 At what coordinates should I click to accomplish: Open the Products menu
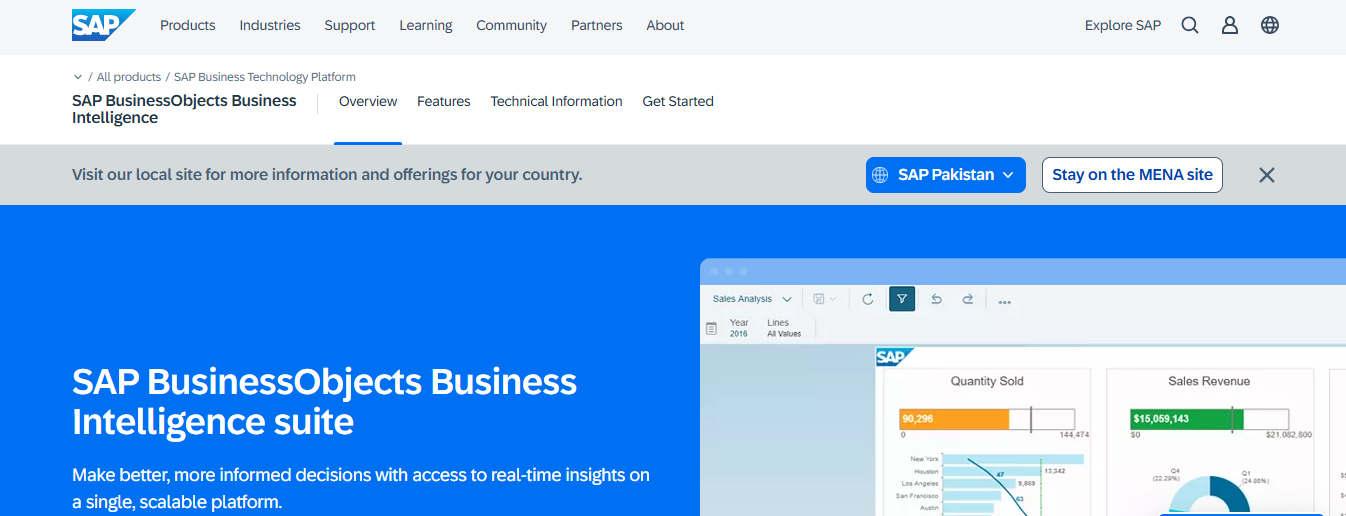[x=188, y=25]
